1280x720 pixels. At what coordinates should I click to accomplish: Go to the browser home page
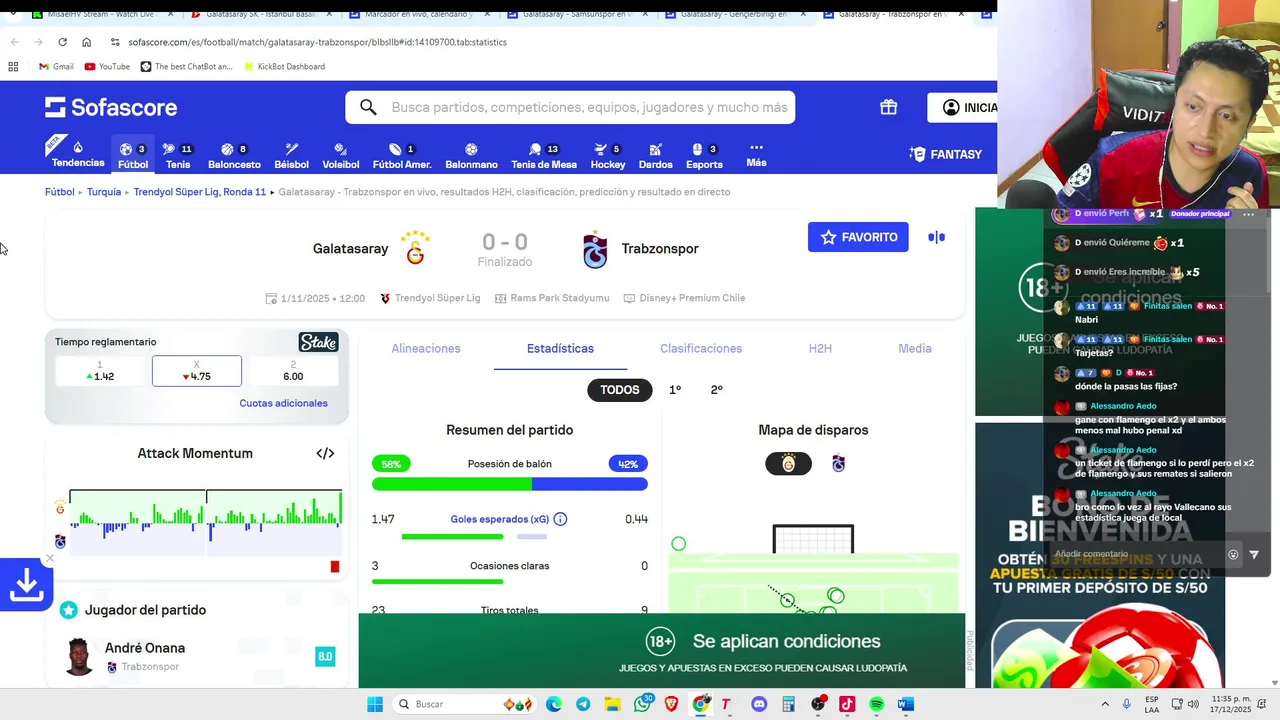(x=86, y=42)
